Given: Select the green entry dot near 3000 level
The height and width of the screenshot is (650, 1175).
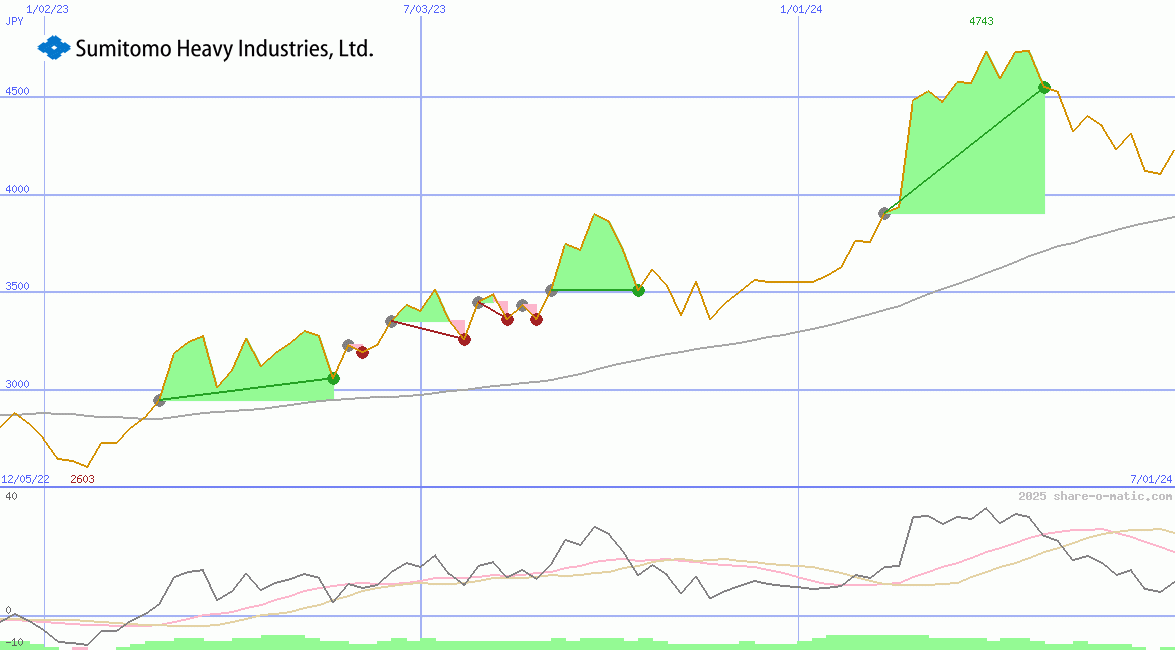Looking at the screenshot, I should [333, 379].
